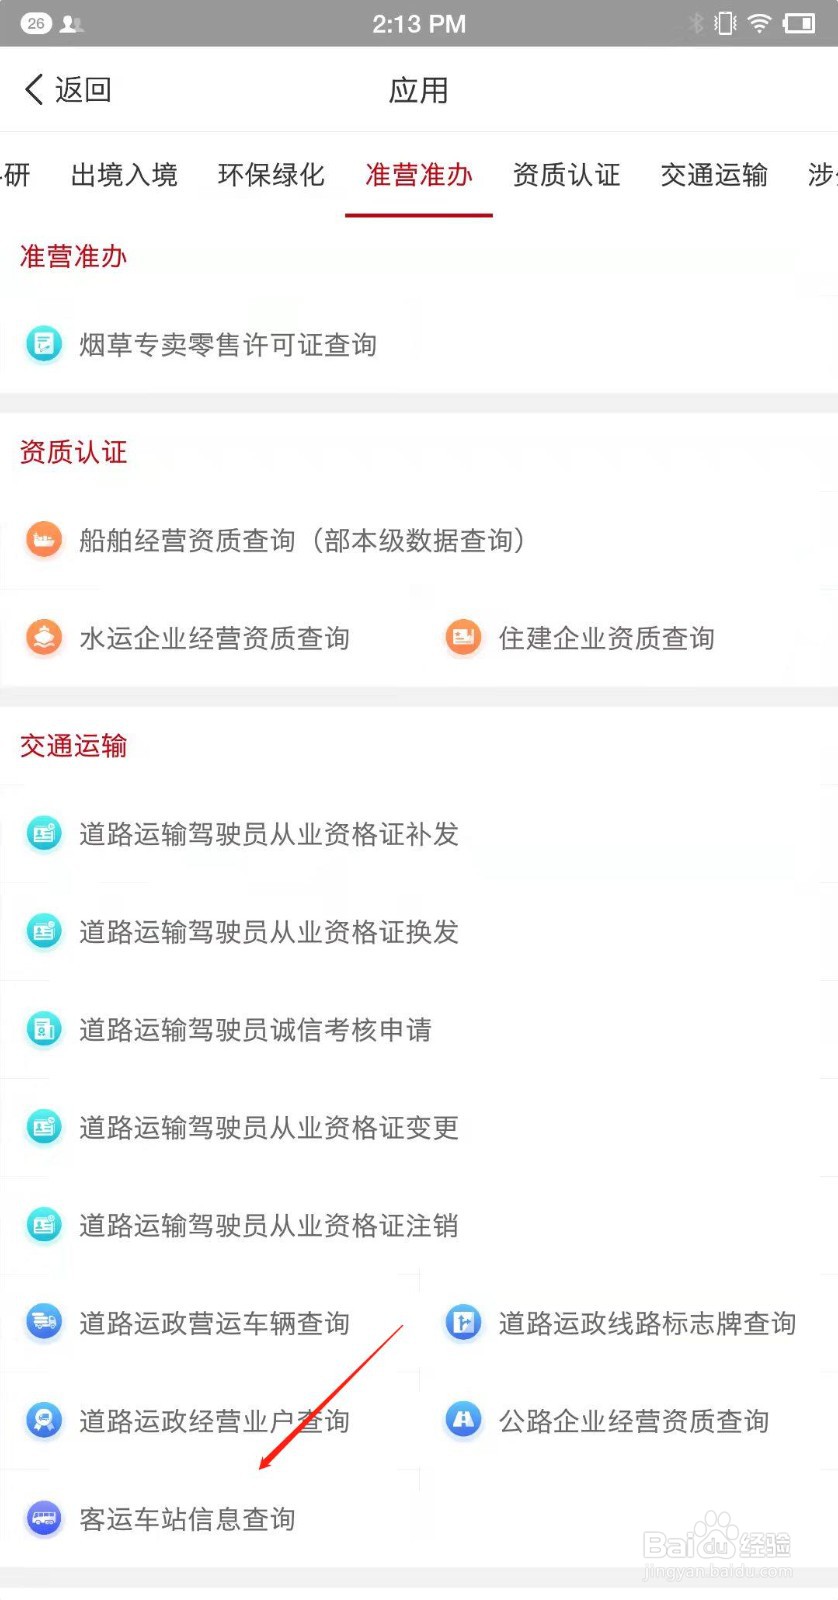Tap the 返回 back button text
838x1600 pixels.
point(83,90)
